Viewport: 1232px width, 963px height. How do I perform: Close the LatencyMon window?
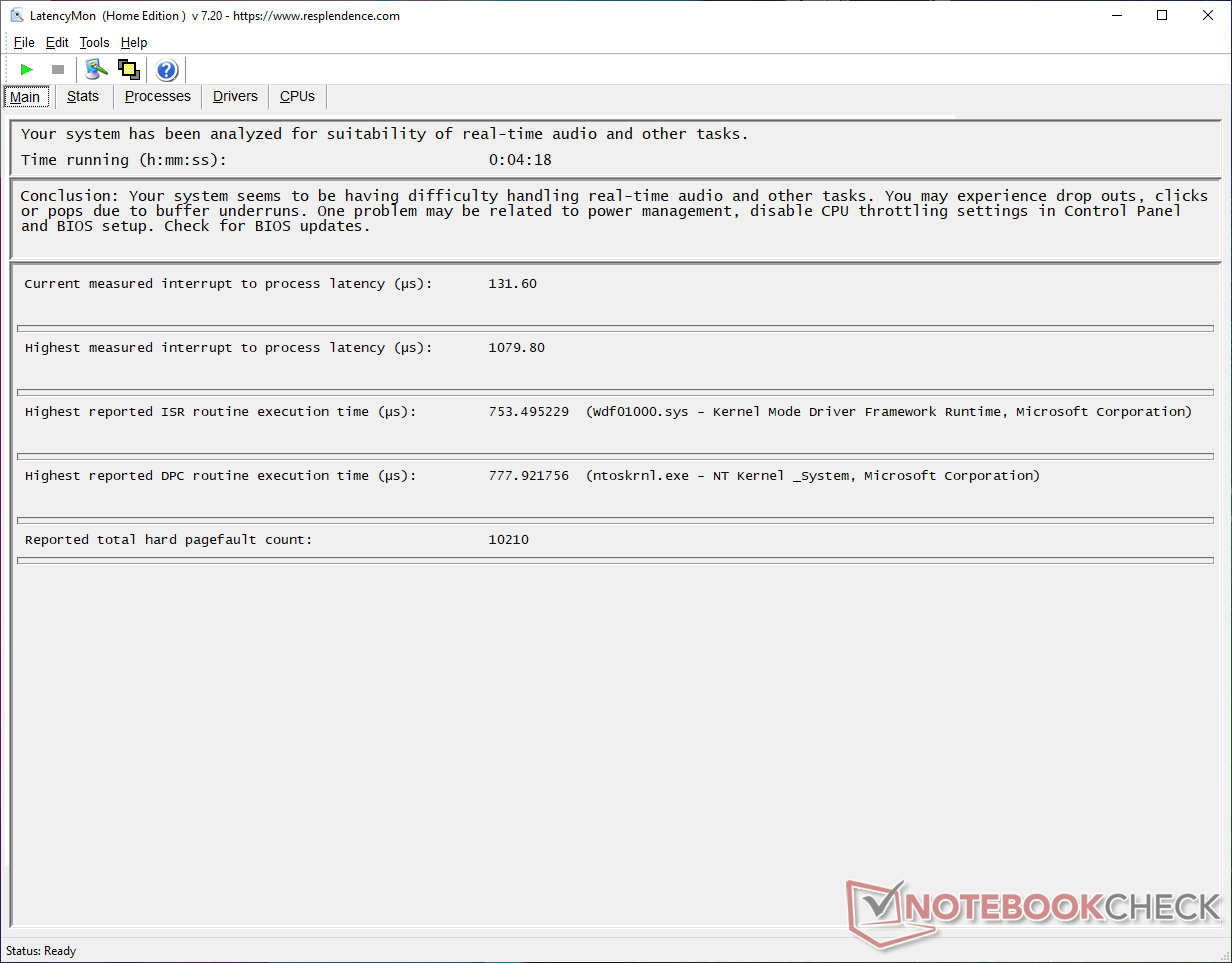click(x=1208, y=15)
